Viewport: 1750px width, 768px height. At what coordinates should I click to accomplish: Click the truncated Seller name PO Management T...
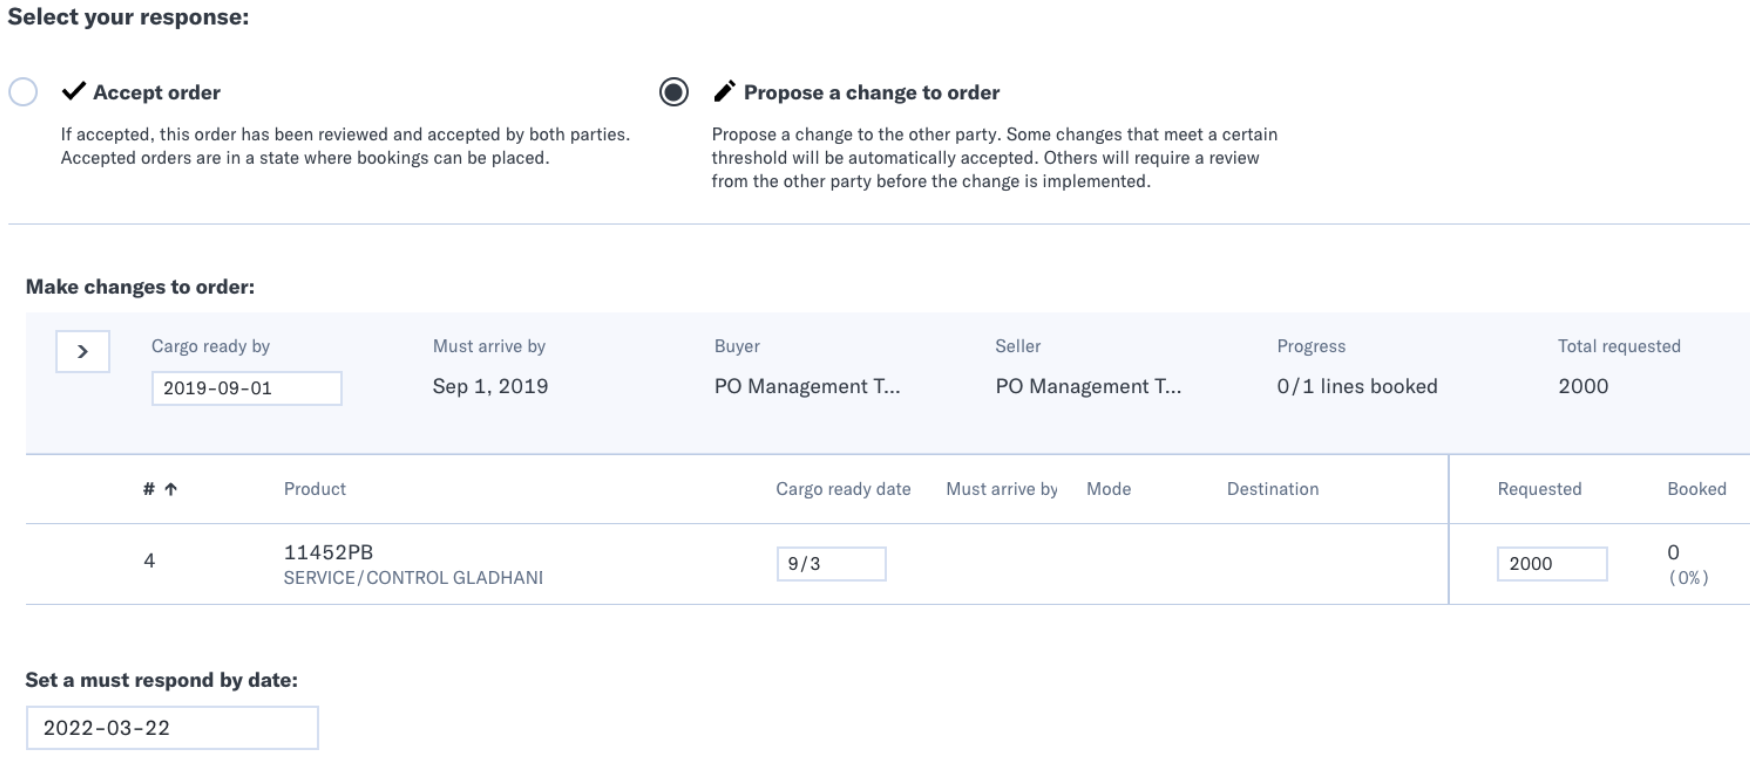tap(1088, 386)
